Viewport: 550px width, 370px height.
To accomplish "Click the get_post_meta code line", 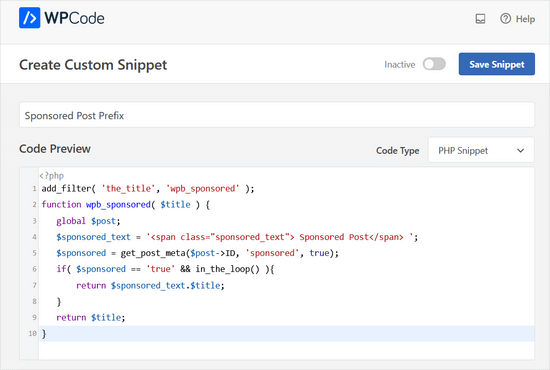I will coord(197,253).
